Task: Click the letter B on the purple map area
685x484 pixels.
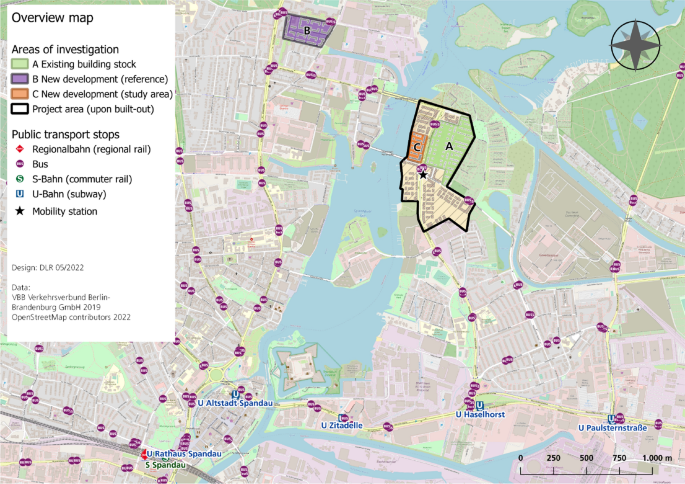Action: 307,31
